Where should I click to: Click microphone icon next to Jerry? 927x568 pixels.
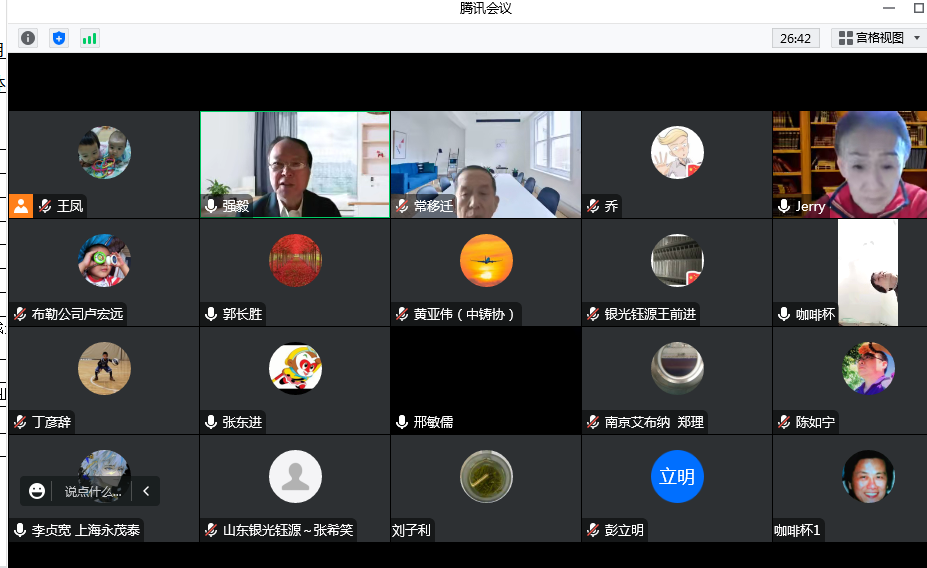click(x=784, y=206)
